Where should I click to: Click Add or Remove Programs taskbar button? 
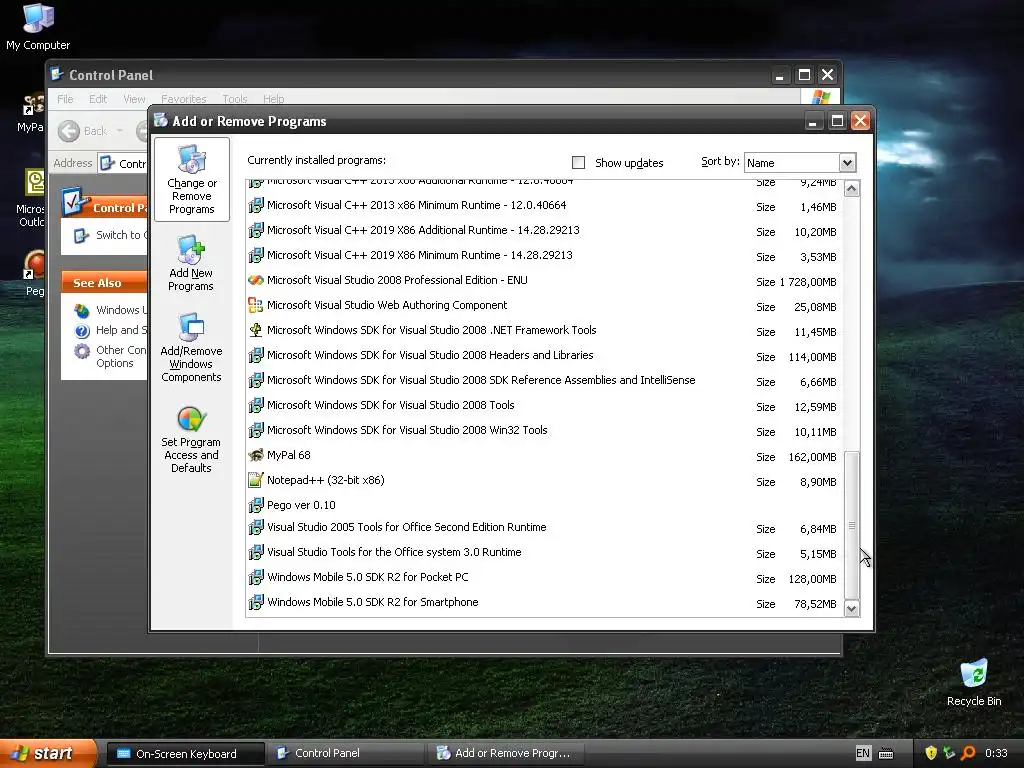pyautogui.click(x=506, y=754)
